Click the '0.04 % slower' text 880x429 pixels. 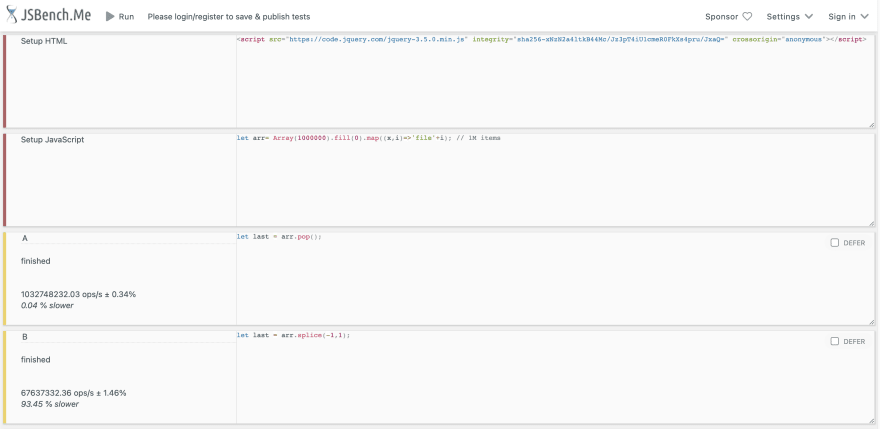47,305
